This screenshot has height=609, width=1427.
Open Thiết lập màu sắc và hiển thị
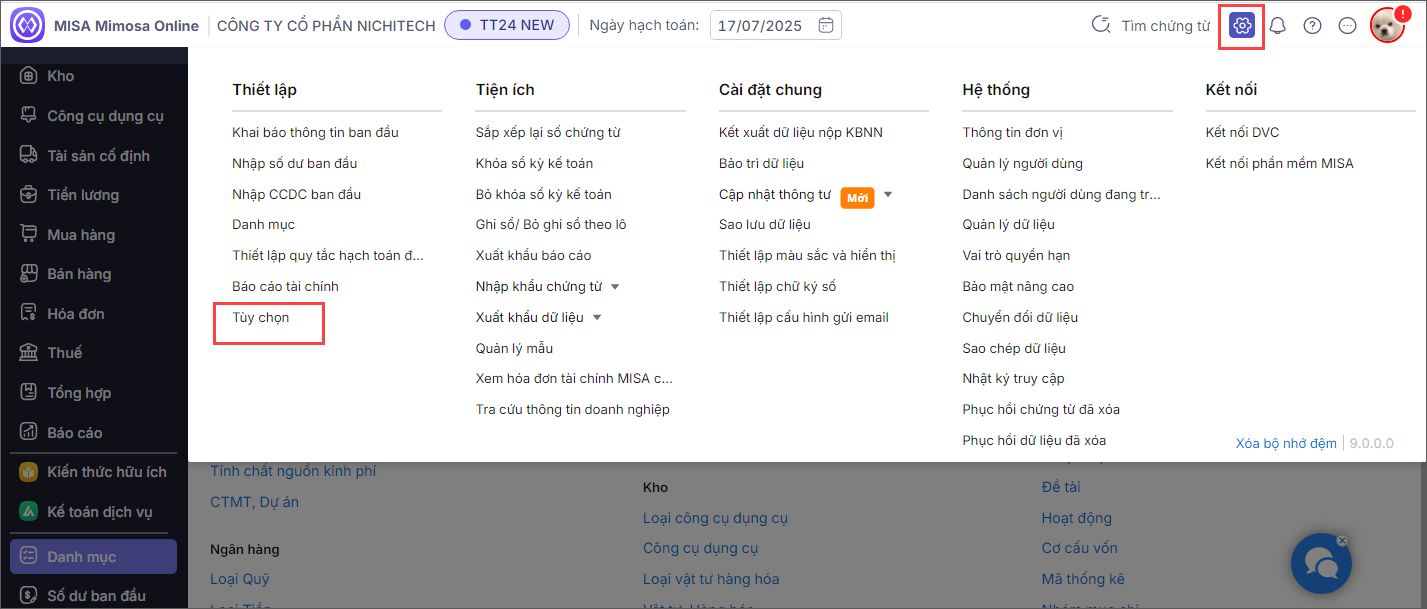pyautogui.click(x=808, y=256)
